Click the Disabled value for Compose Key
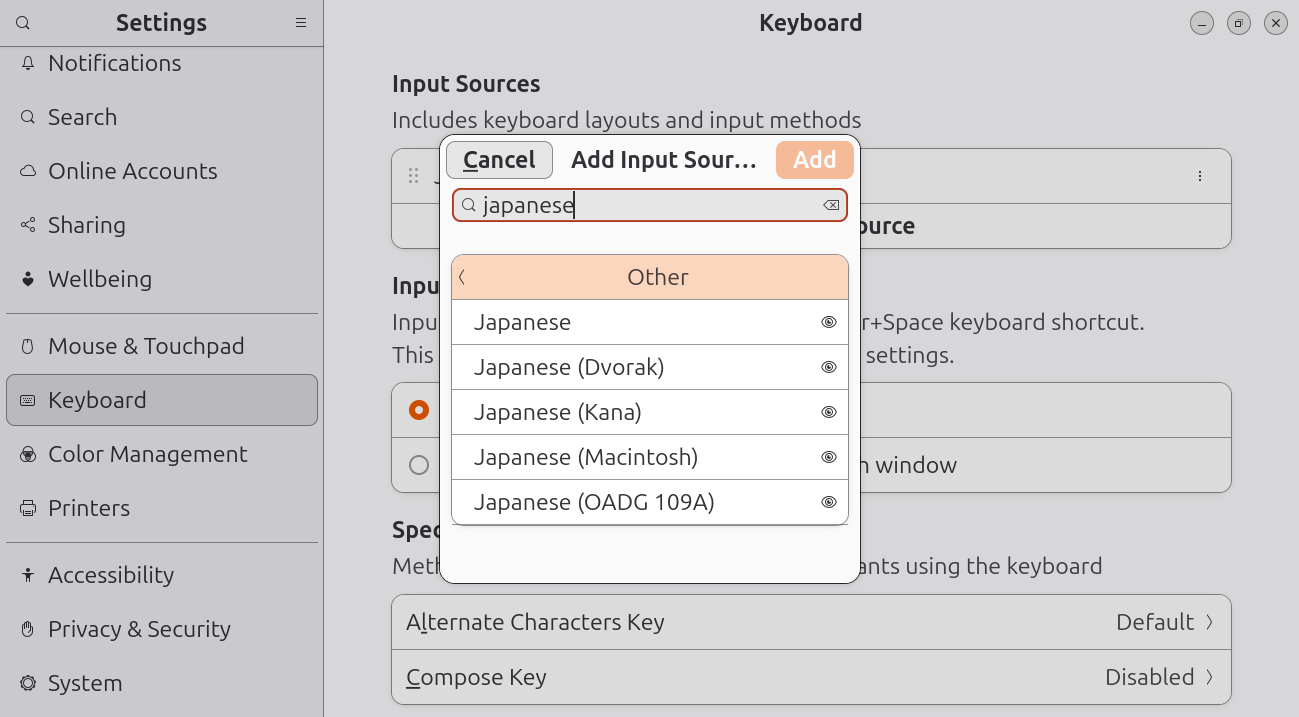 1149,677
